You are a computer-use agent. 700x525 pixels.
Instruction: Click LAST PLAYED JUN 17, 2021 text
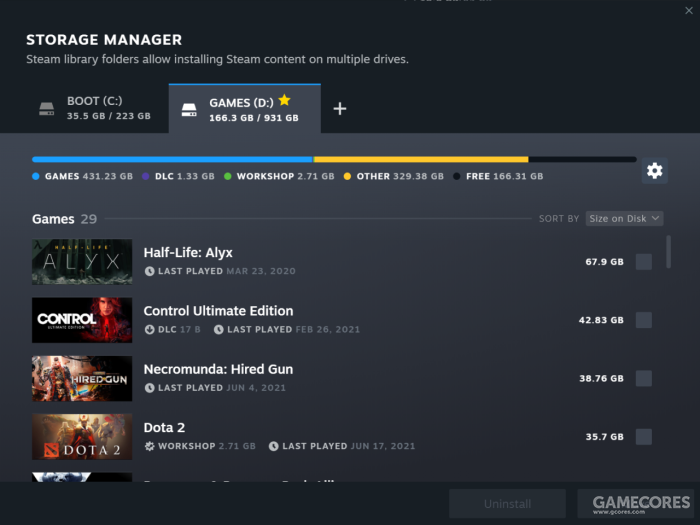[349, 446]
